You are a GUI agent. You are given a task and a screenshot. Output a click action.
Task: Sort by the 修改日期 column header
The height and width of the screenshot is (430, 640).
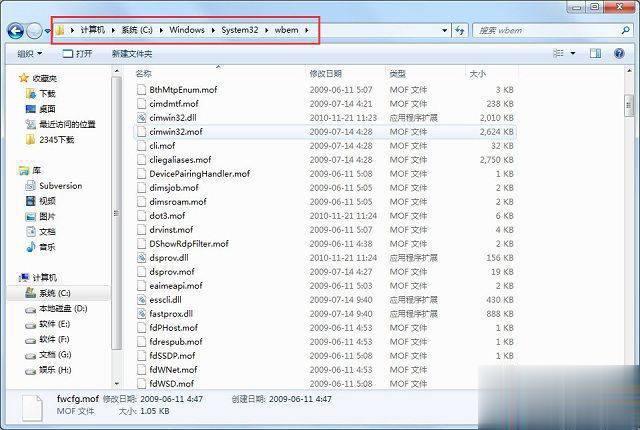pos(325,73)
